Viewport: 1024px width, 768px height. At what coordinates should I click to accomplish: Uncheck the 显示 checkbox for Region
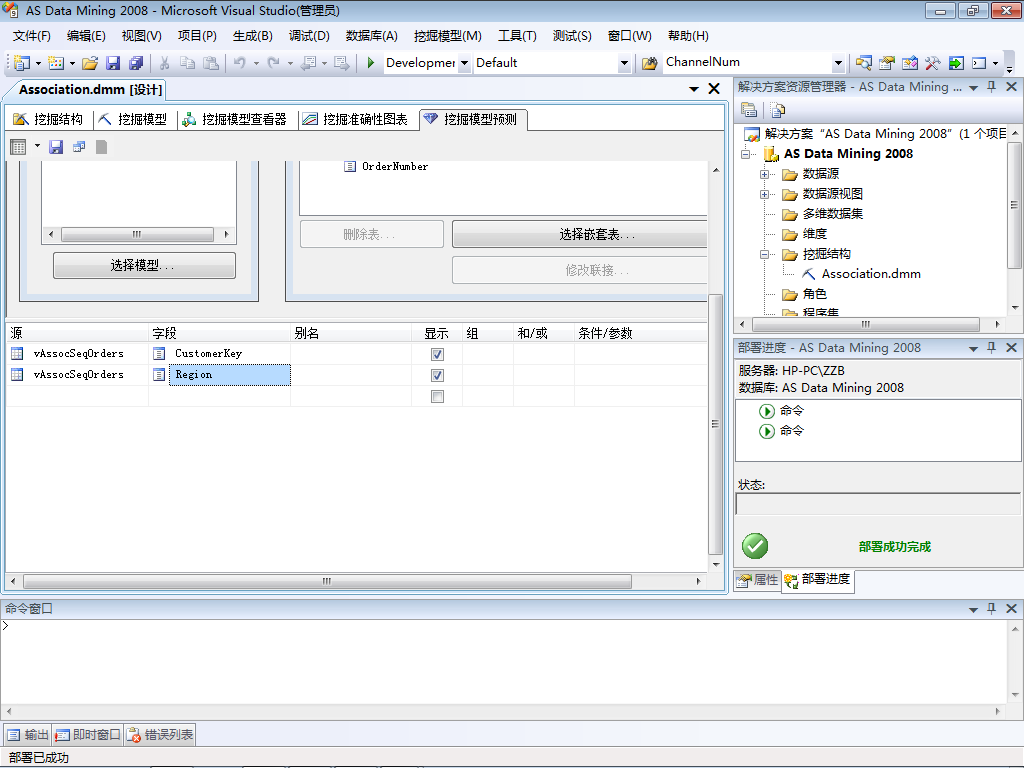point(438,375)
